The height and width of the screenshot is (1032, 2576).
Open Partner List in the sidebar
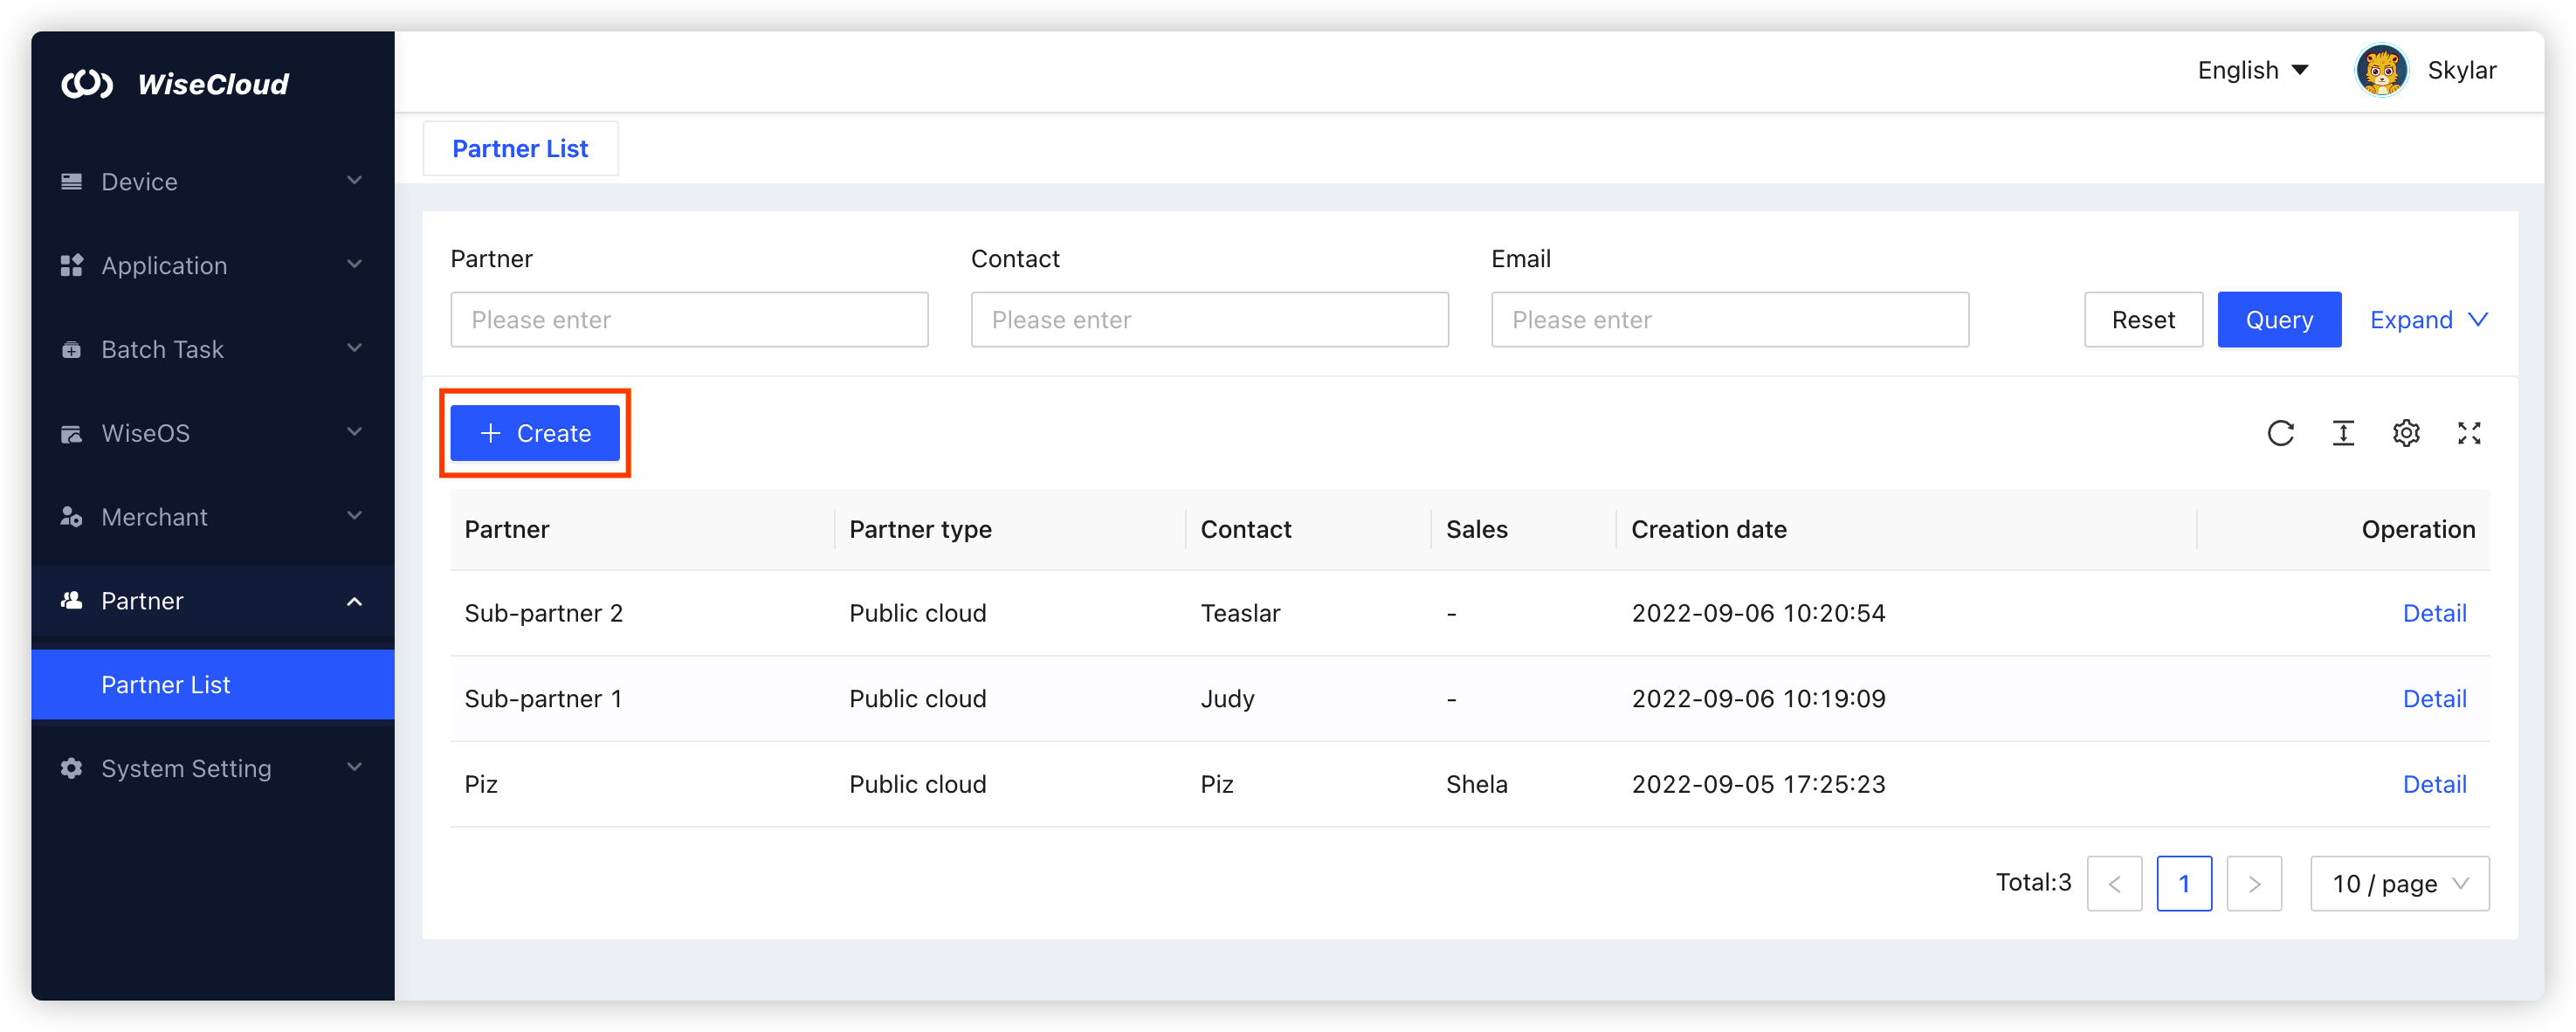[x=166, y=685]
